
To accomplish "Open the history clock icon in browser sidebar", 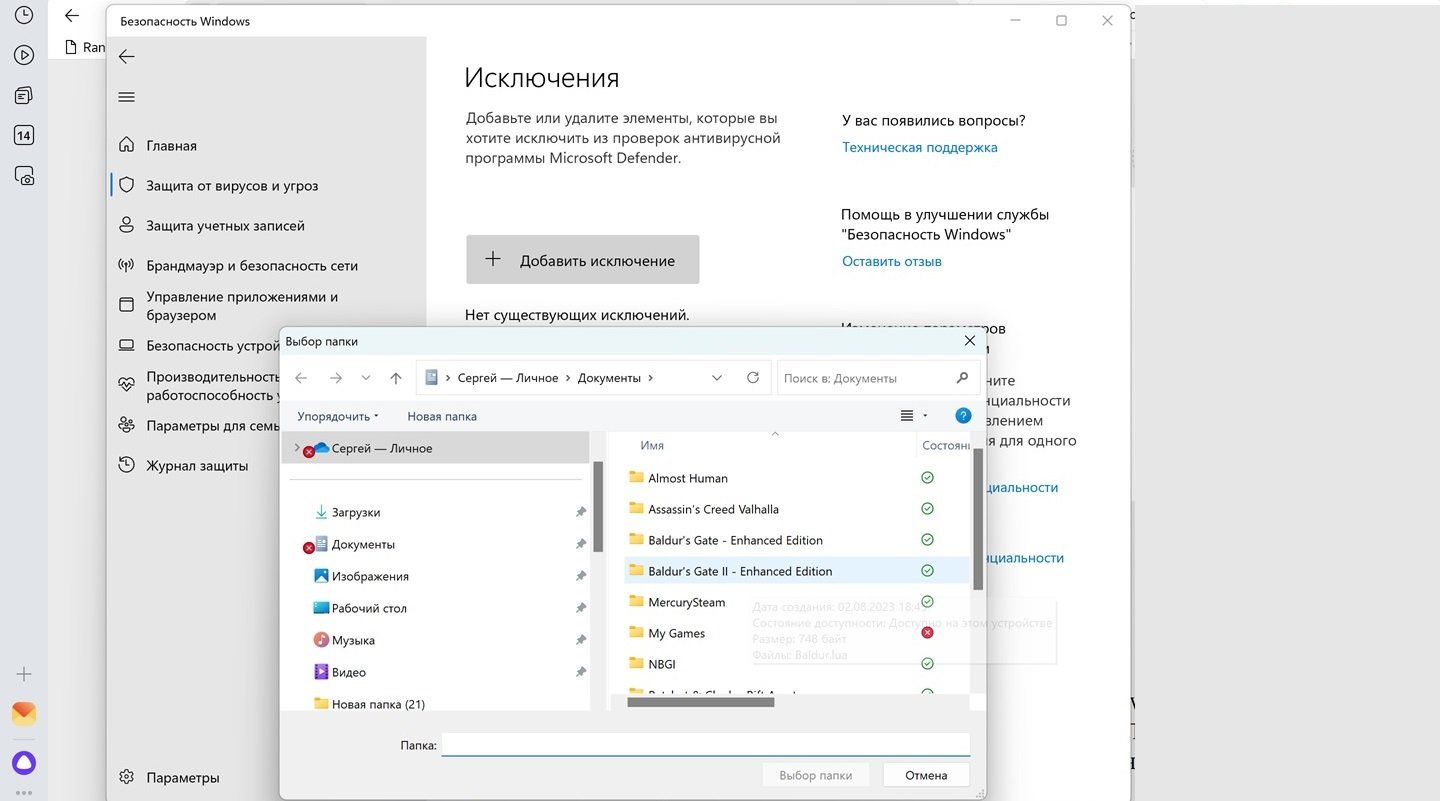I will tap(24, 16).
